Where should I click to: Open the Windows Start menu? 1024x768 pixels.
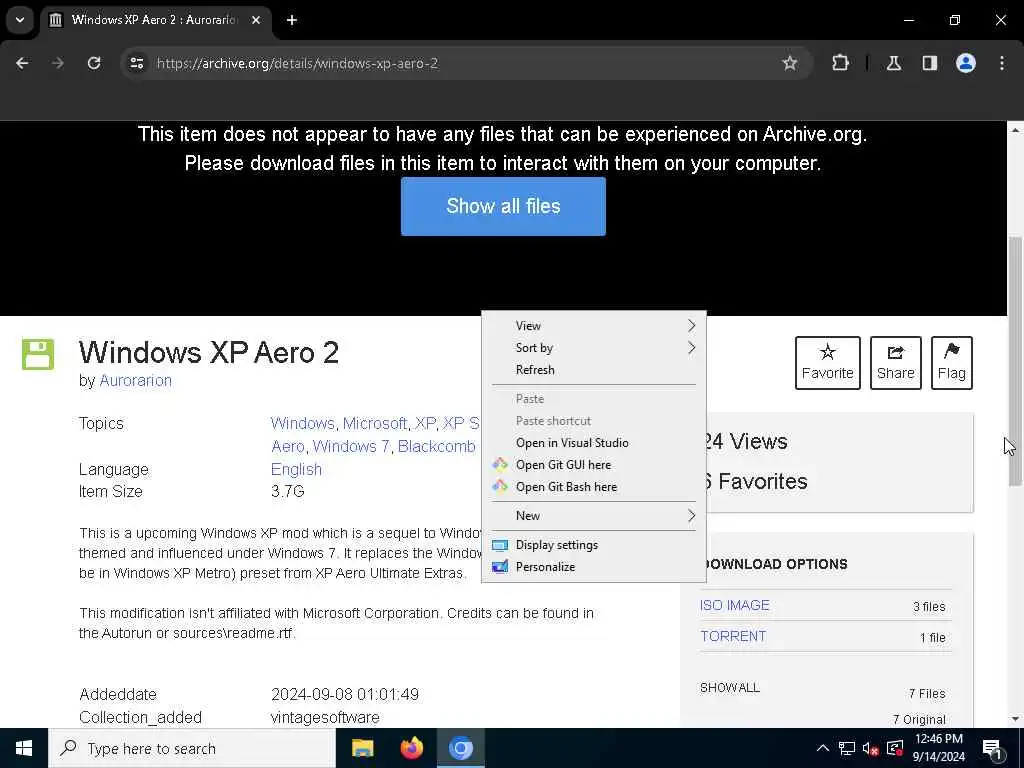click(x=24, y=748)
